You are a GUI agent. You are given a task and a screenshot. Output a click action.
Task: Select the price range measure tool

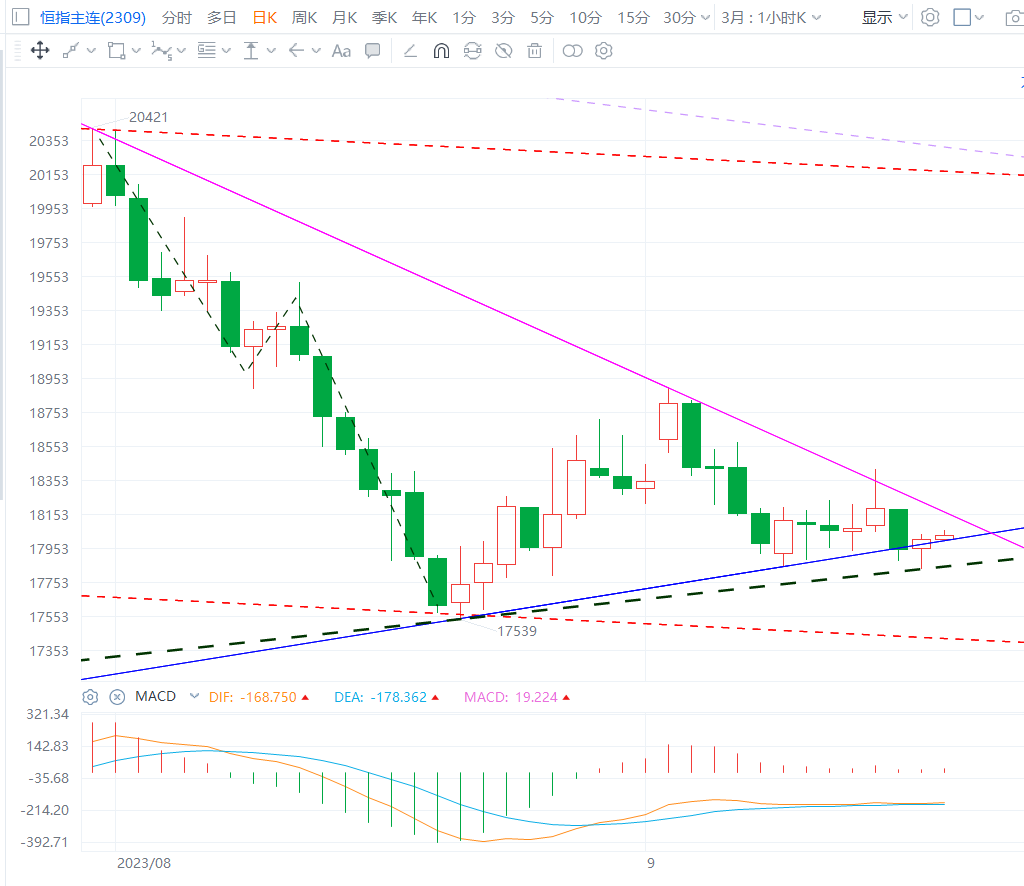tap(251, 50)
